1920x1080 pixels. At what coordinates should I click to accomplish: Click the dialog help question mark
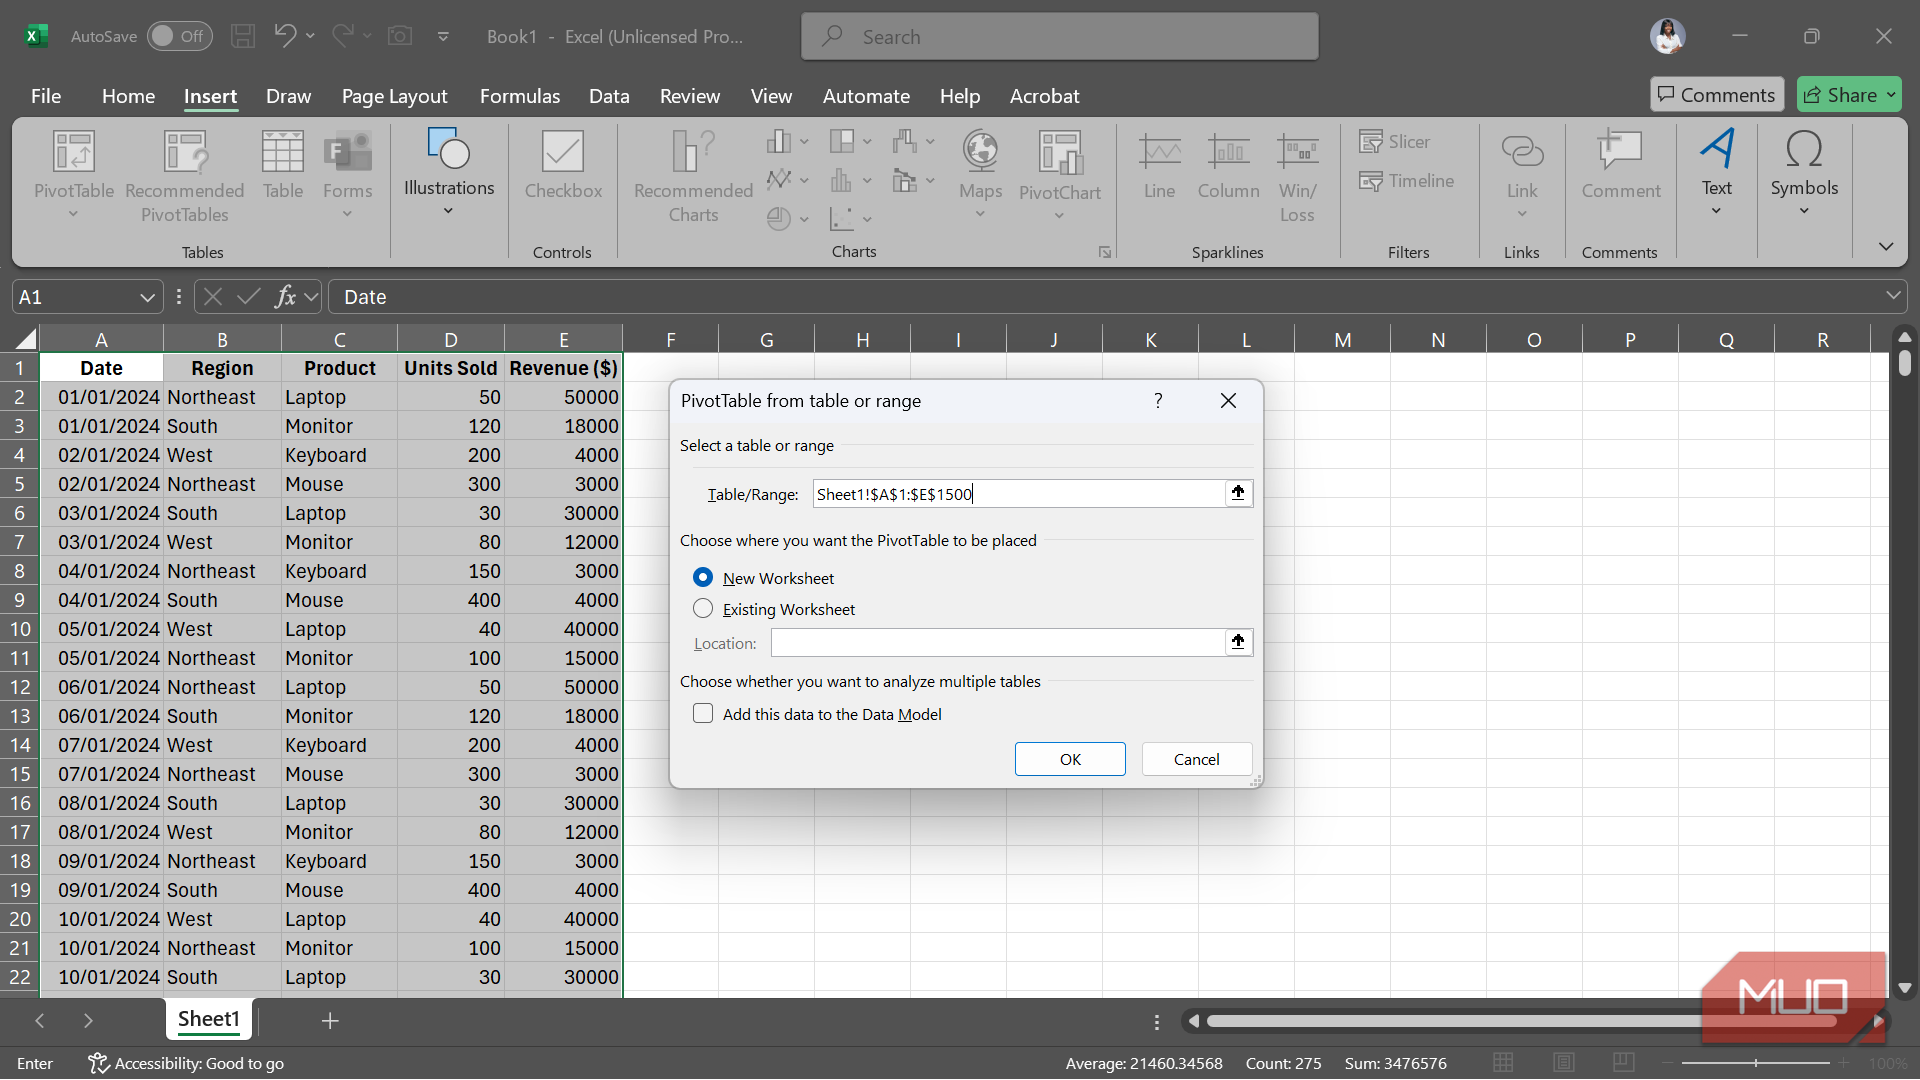coord(1158,401)
